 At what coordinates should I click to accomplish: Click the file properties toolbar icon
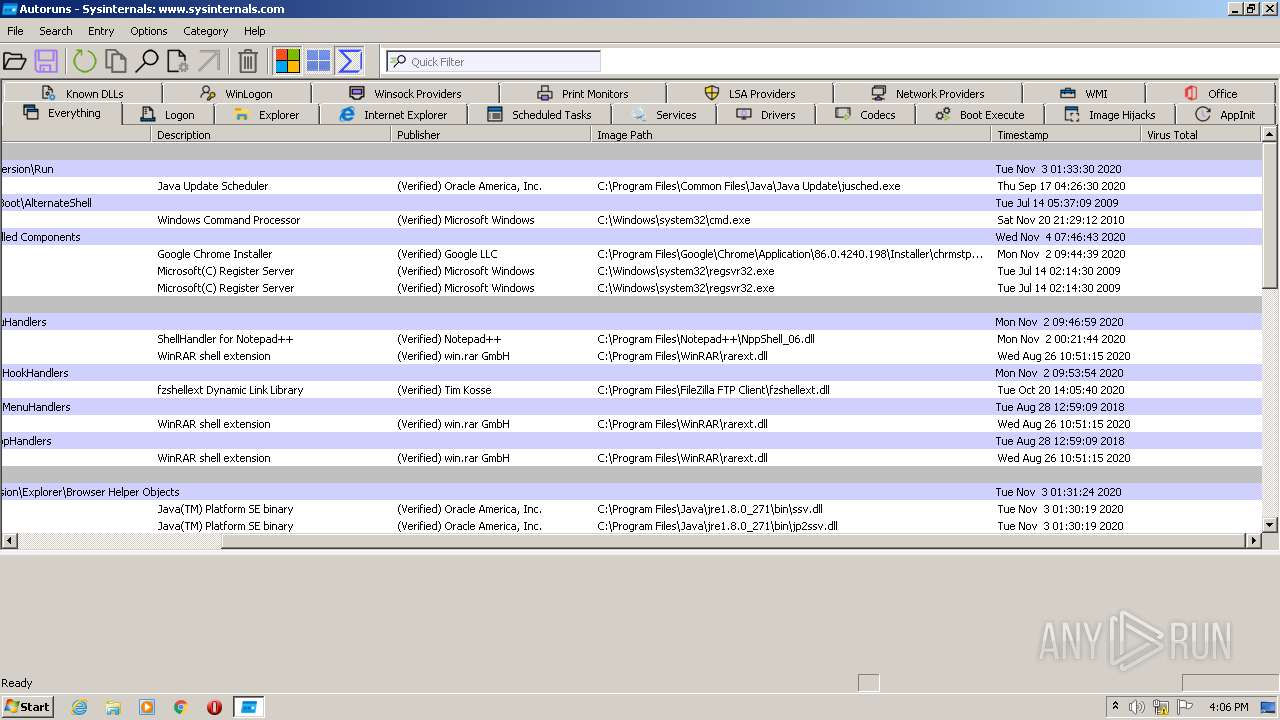(x=178, y=61)
